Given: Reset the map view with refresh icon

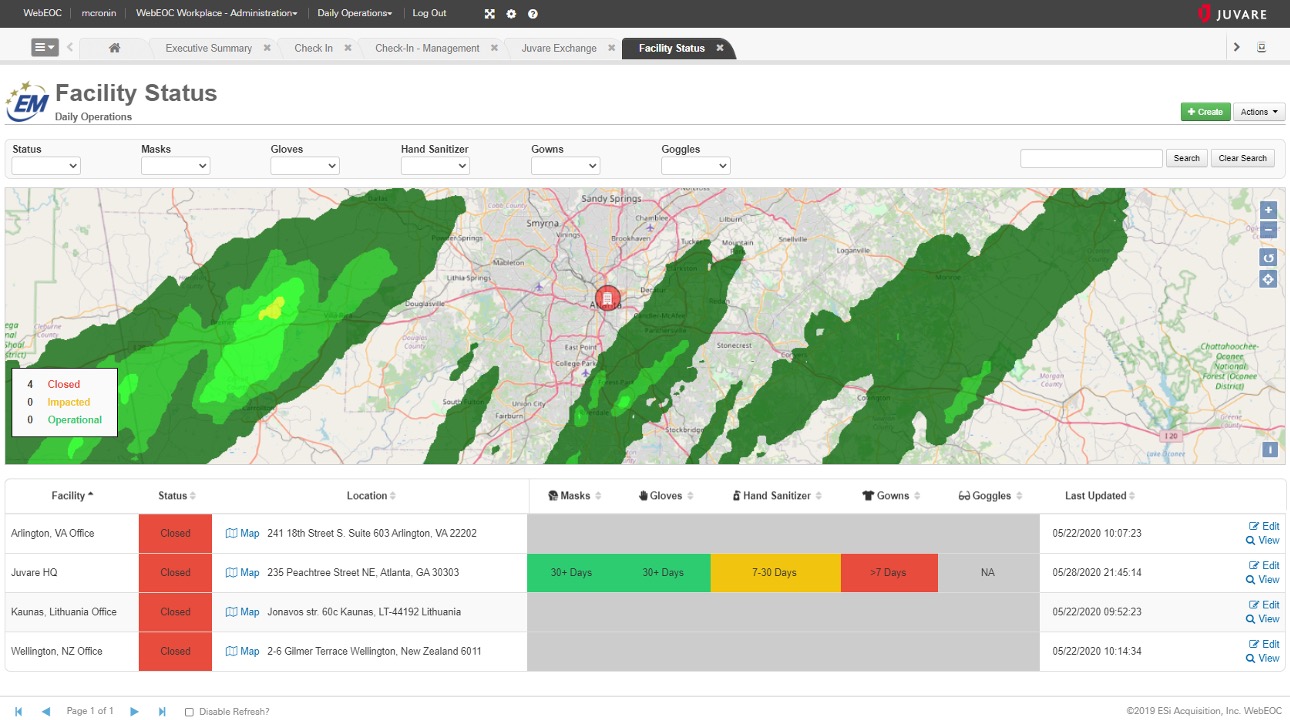Looking at the screenshot, I should (1268, 258).
